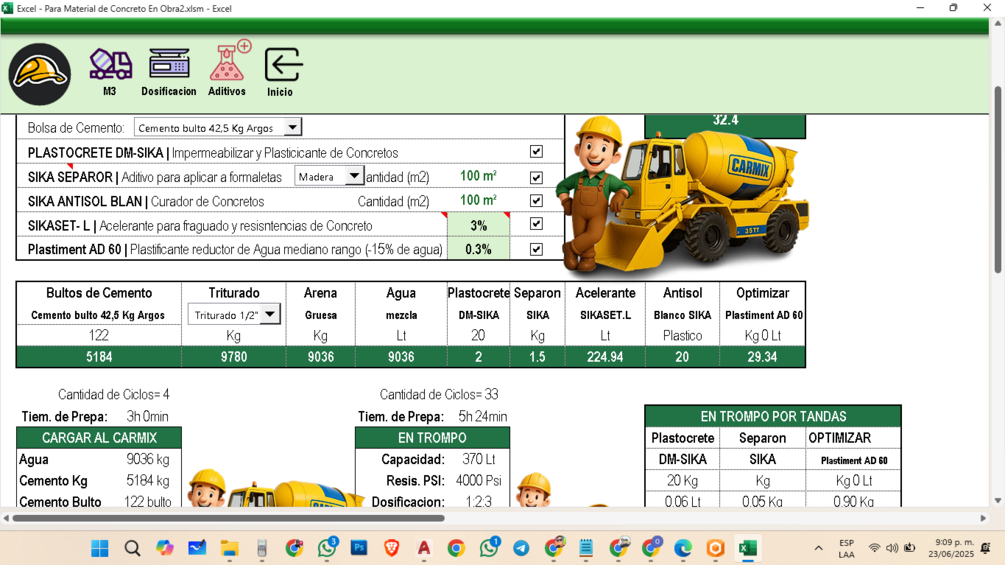The image size is (1005, 565).
Task: Click the Excel taskbar icon
Action: click(x=748, y=548)
